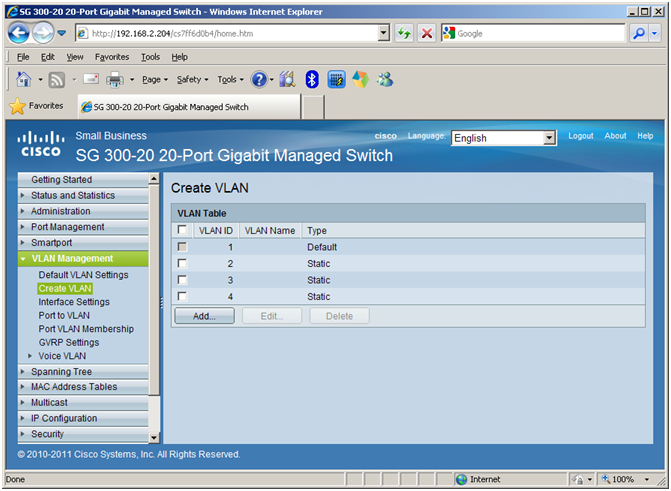Open Default VLAN Settings
Viewport: 671px width, 491px height.
pos(83,275)
